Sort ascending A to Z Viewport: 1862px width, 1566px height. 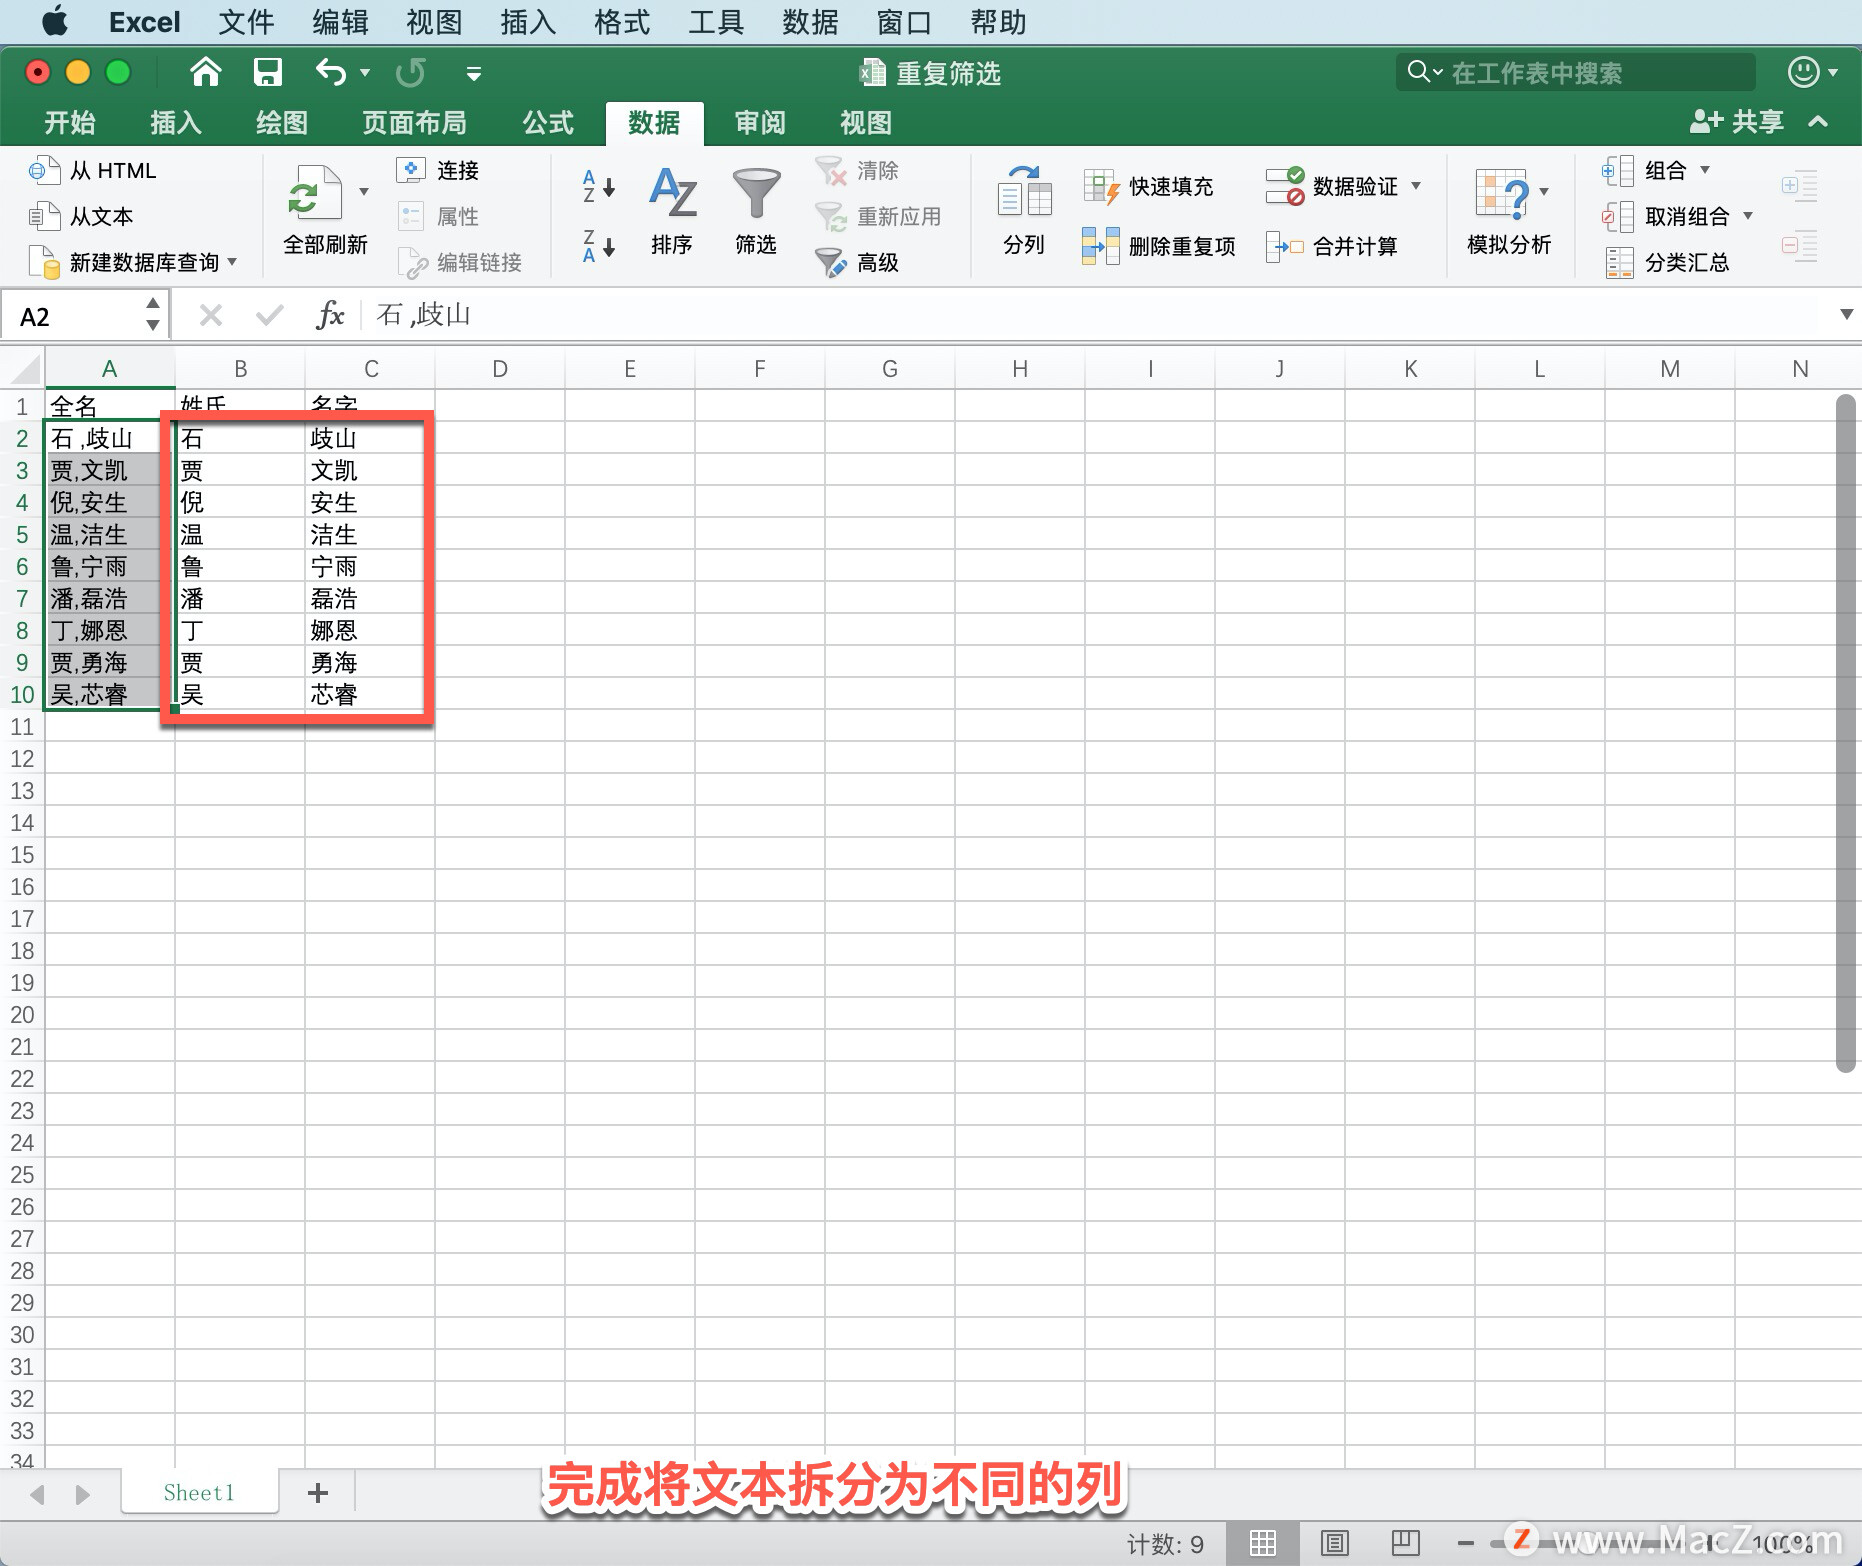click(x=598, y=187)
